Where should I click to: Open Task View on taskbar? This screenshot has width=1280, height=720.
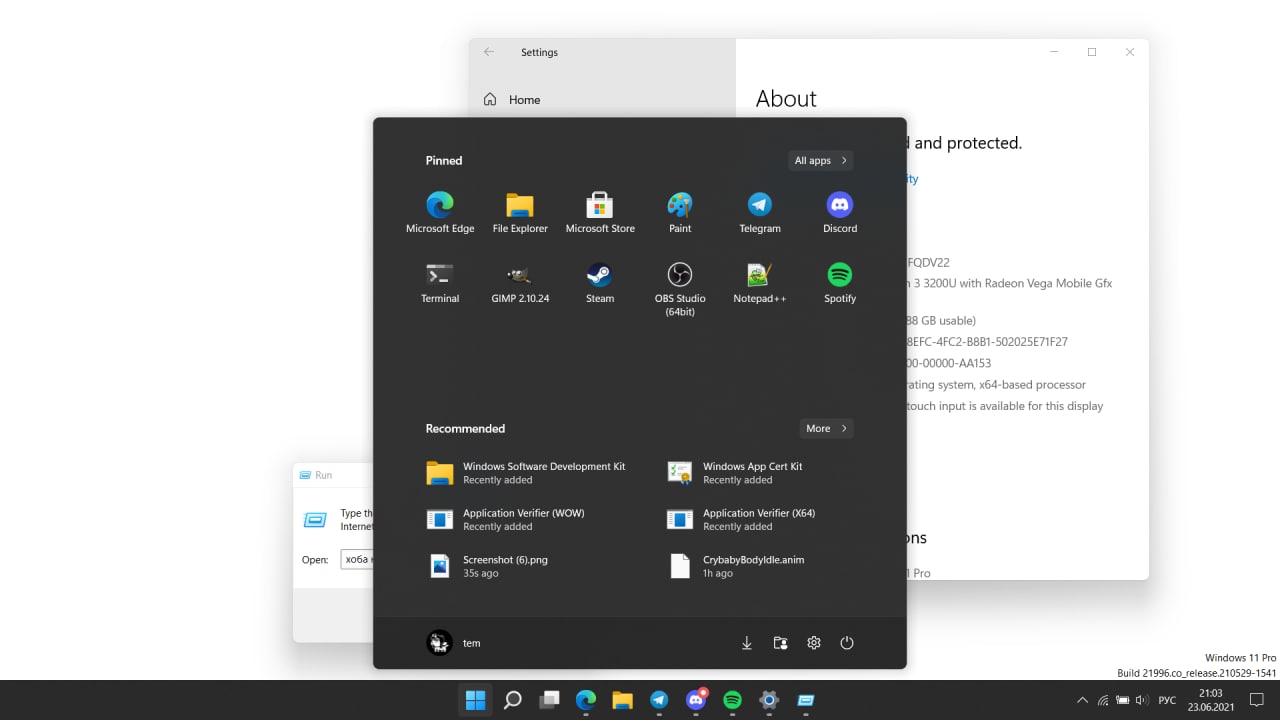click(x=549, y=700)
